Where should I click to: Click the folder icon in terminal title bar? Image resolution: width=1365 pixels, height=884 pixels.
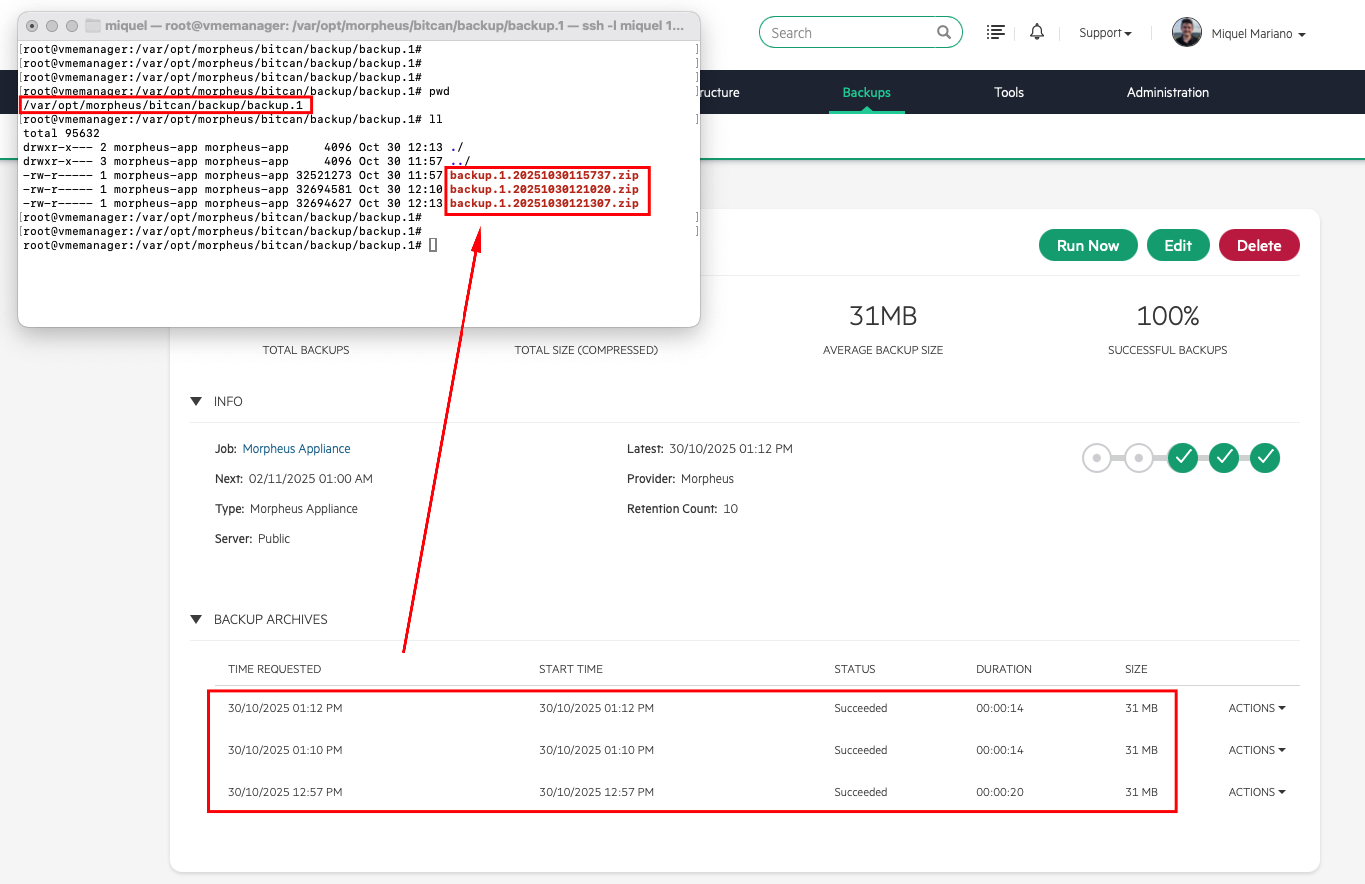(x=93, y=25)
